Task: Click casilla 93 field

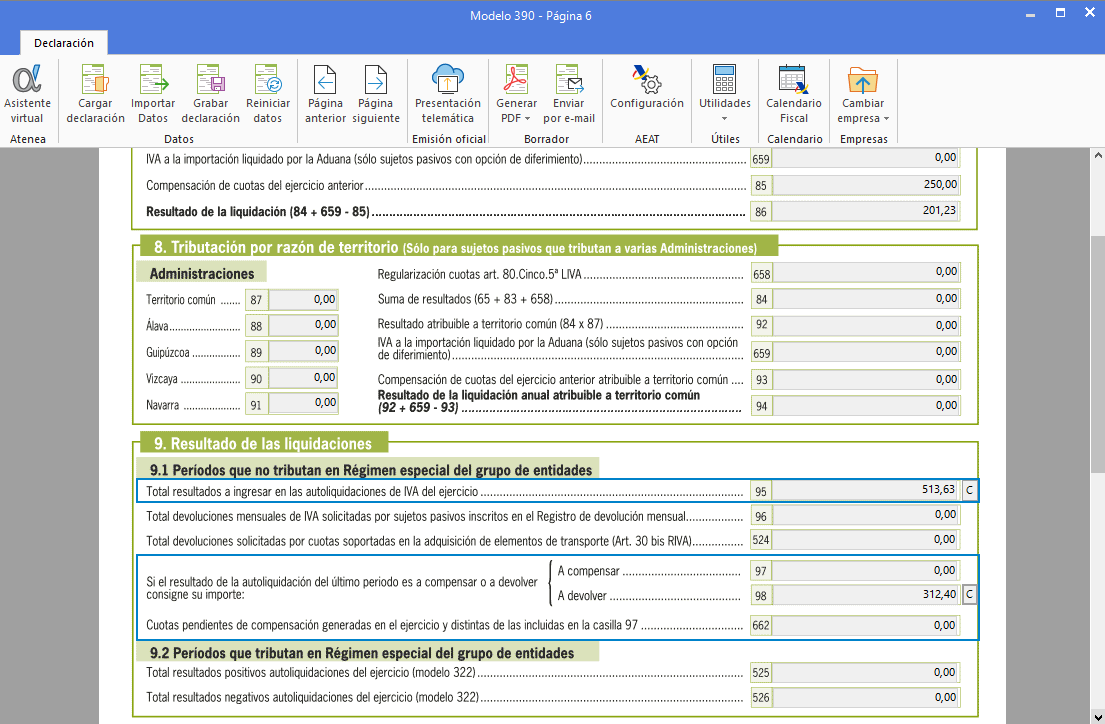Action: pyautogui.click(x=866, y=379)
